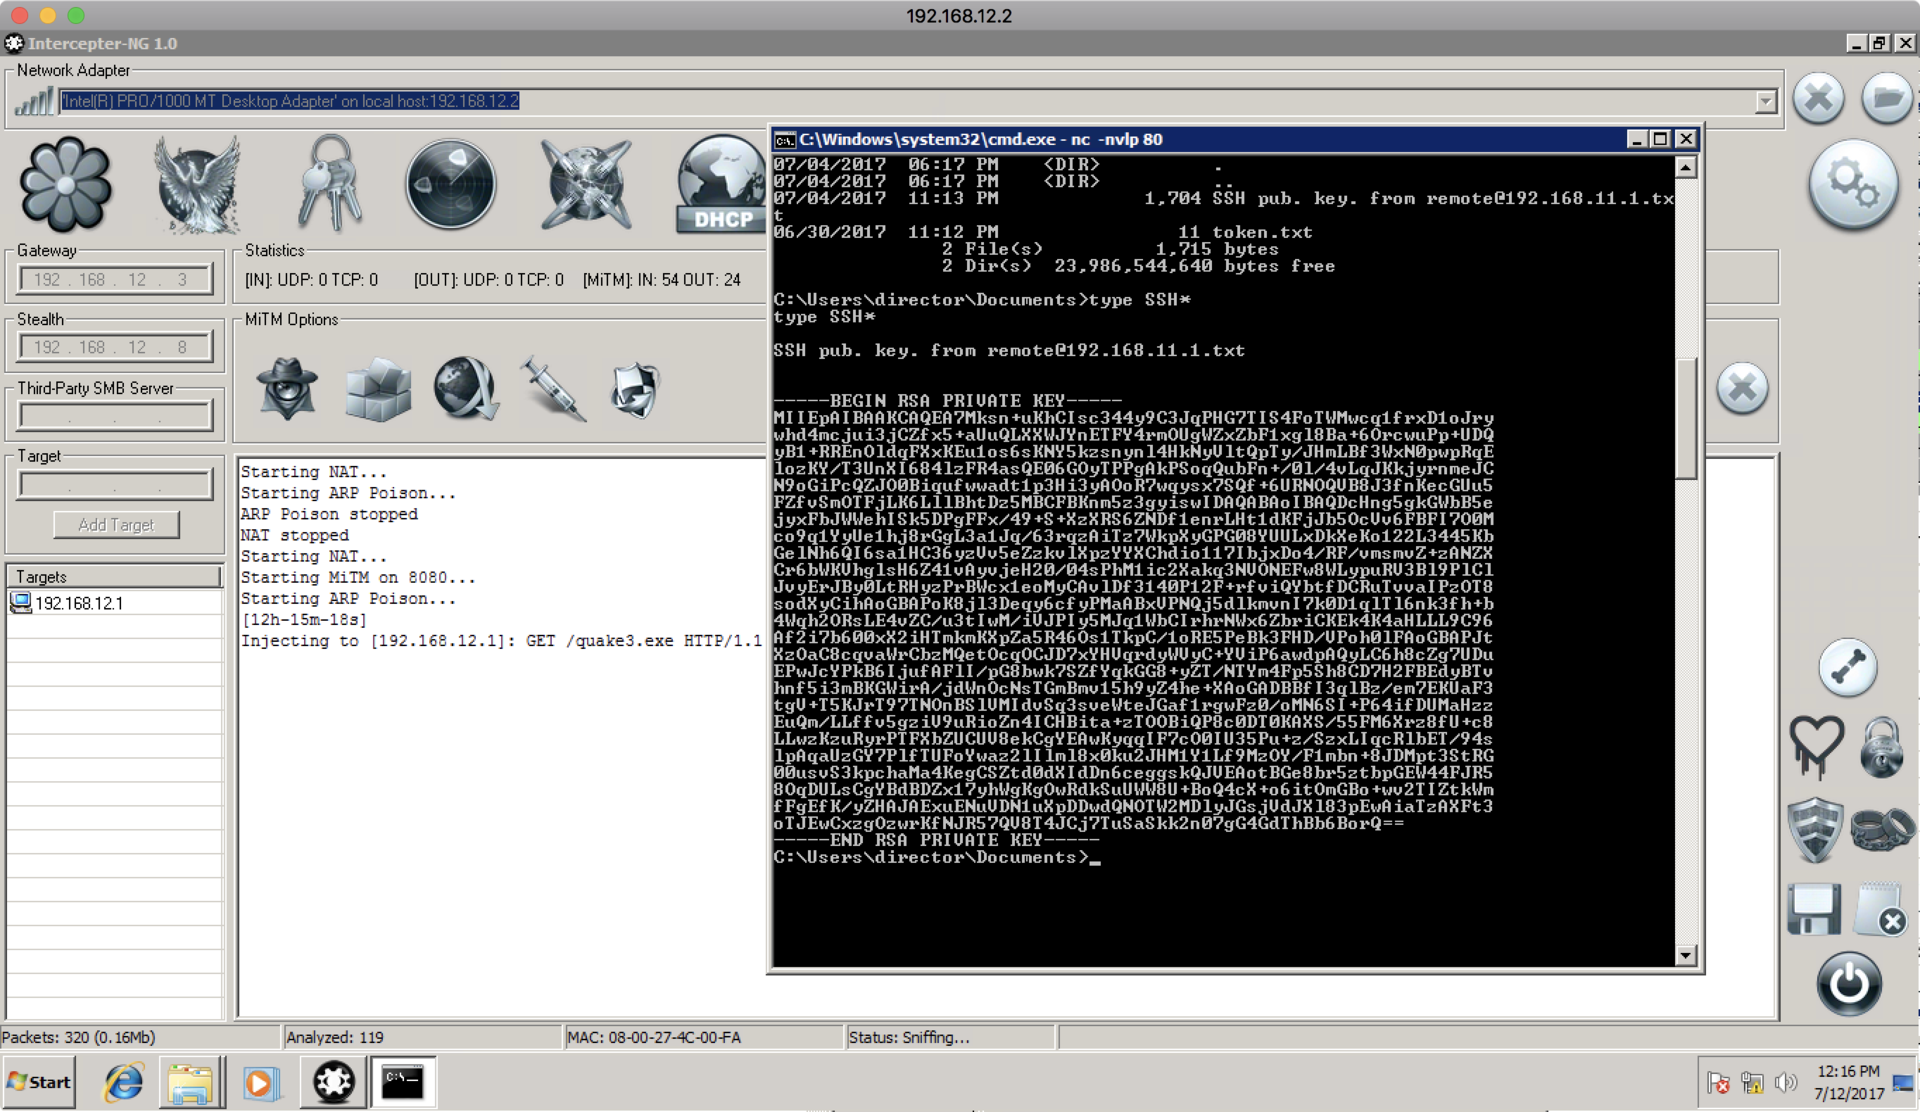Image resolution: width=1920 pixels, height=1112 pixels.
Task: Click the wrench tool round icon
Action: (x=1848, y=667)
